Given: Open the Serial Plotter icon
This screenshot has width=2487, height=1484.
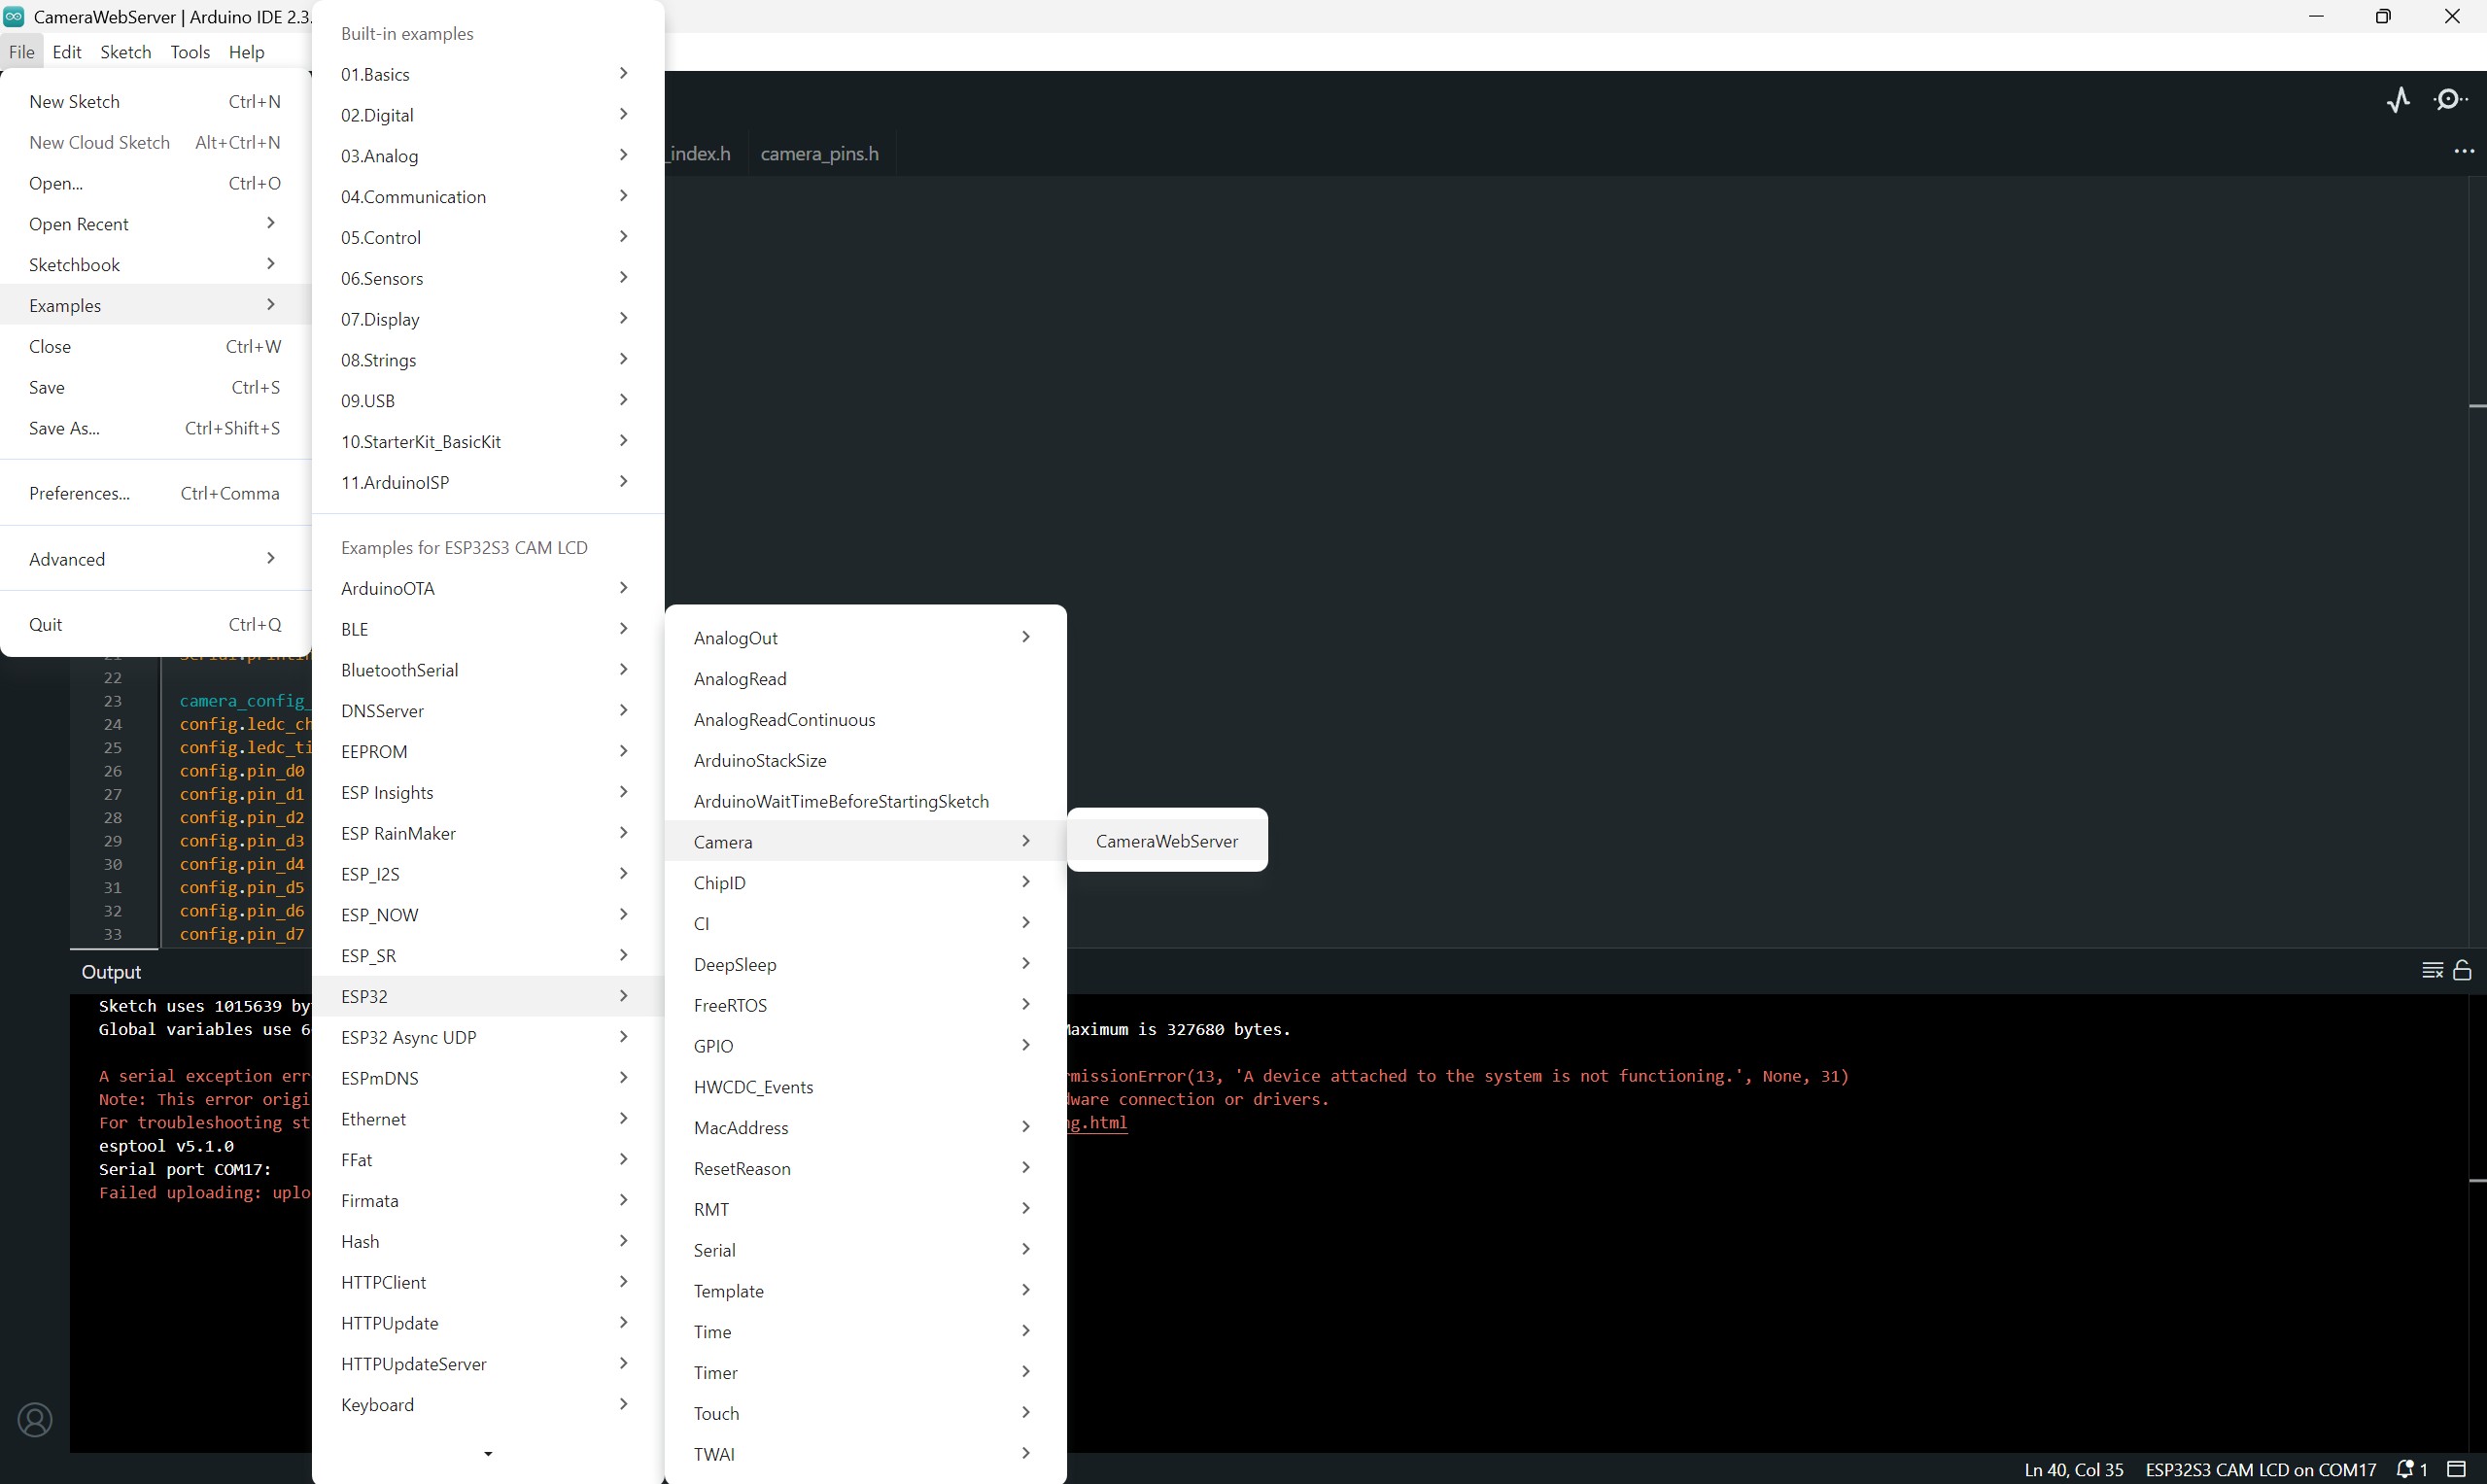Looking at the screenshot, I should point(2398,100).
